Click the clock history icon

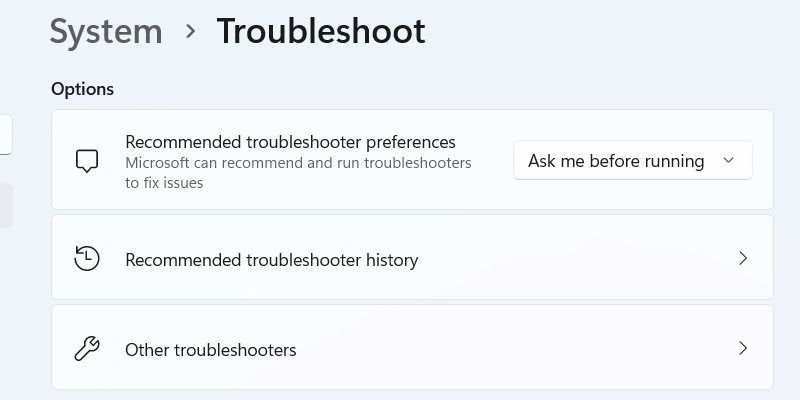click(x=87, y=258)
